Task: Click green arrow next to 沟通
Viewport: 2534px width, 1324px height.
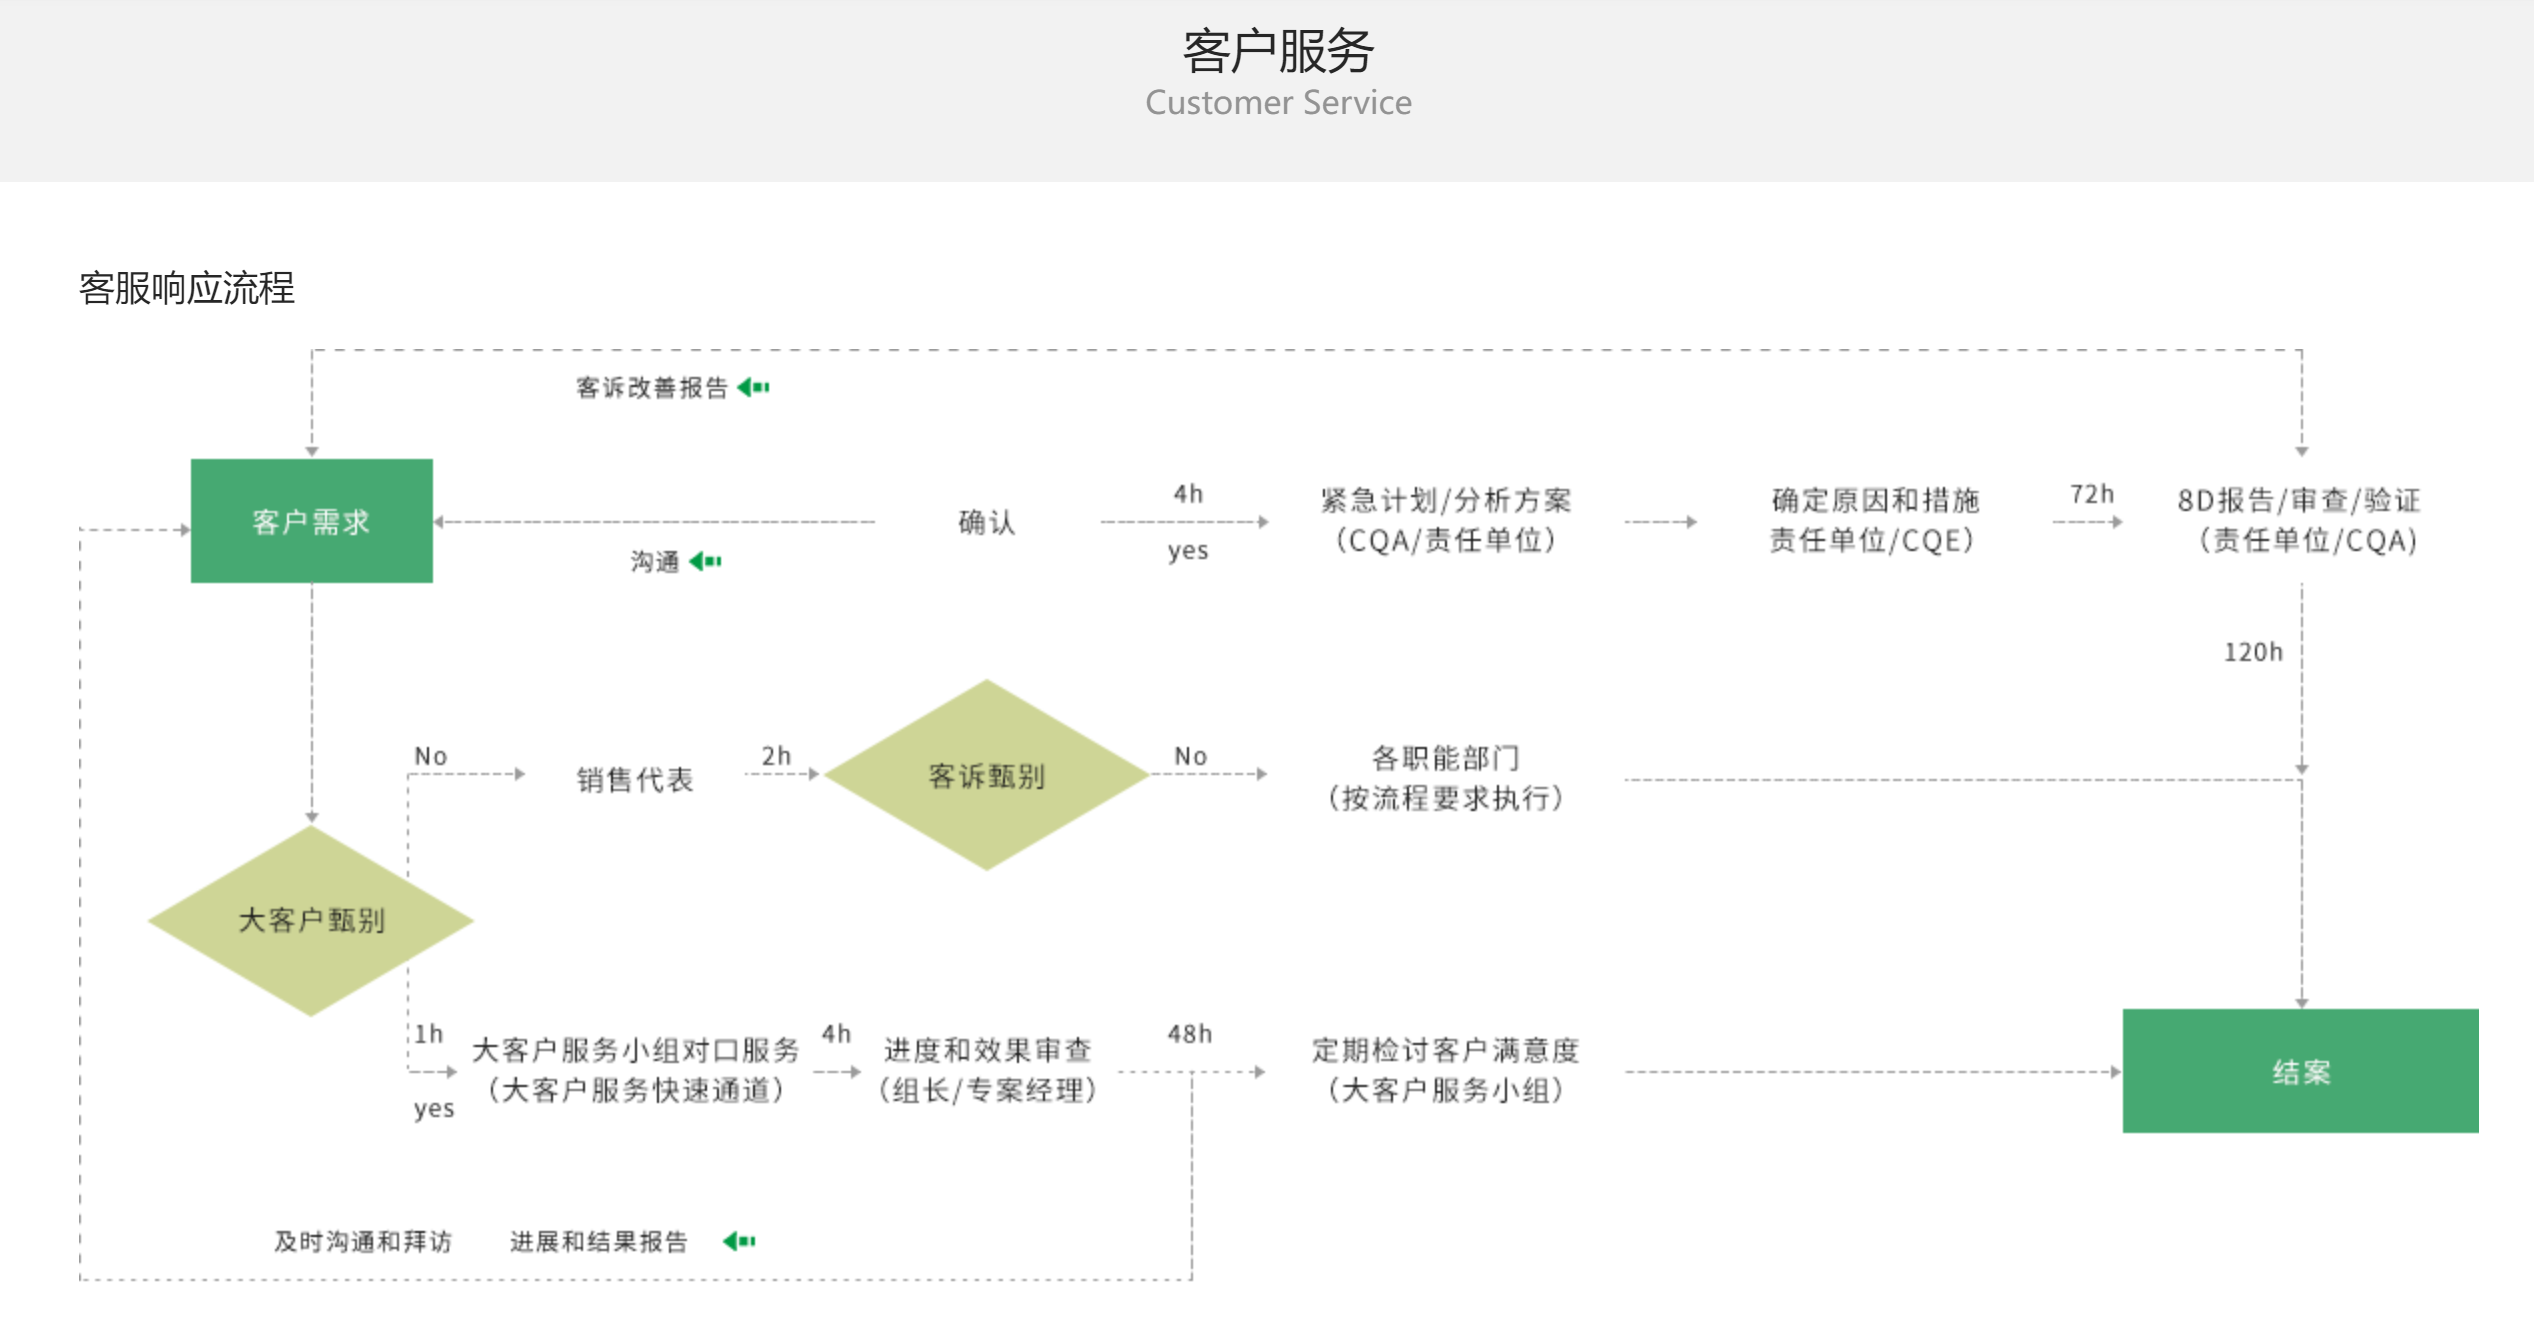Action: [706, 561]
